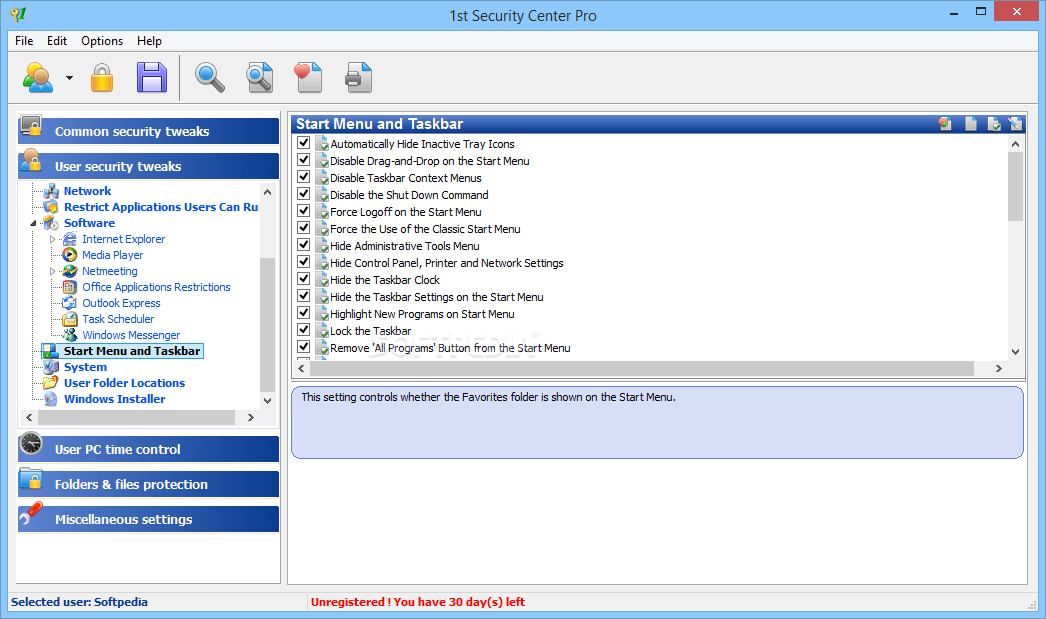Image resolution: width=1046 pixels, height=619 pixels.
Task: Click the User Folder Locations folder icon
Action: (51, 383)
